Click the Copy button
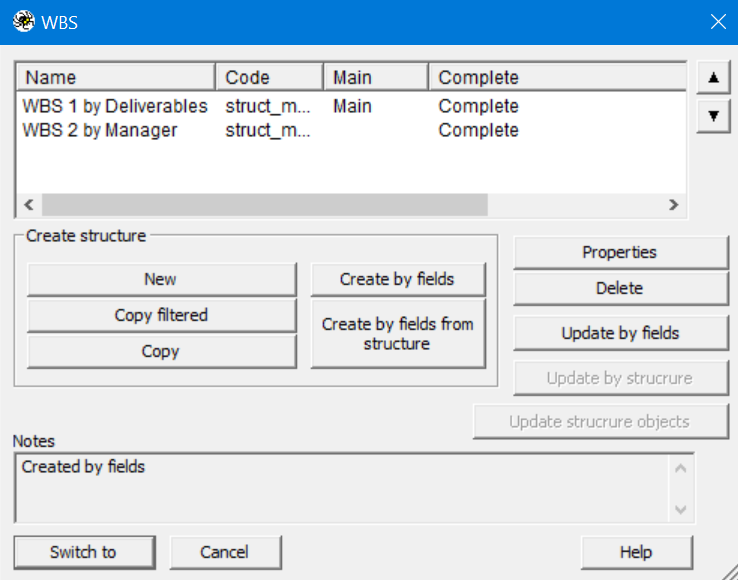The height and width of the screenshot is (580, 738). (x=161, y=351)
